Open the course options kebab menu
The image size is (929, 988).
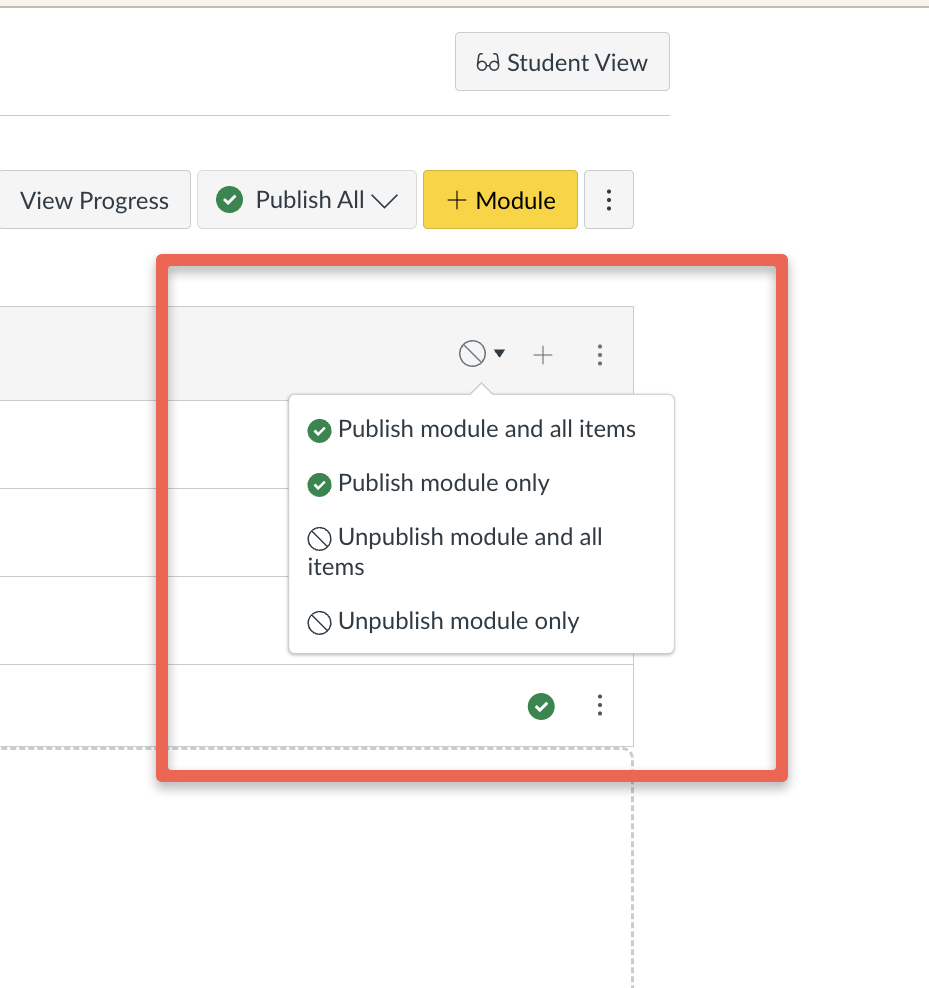[x=609, y=199]
